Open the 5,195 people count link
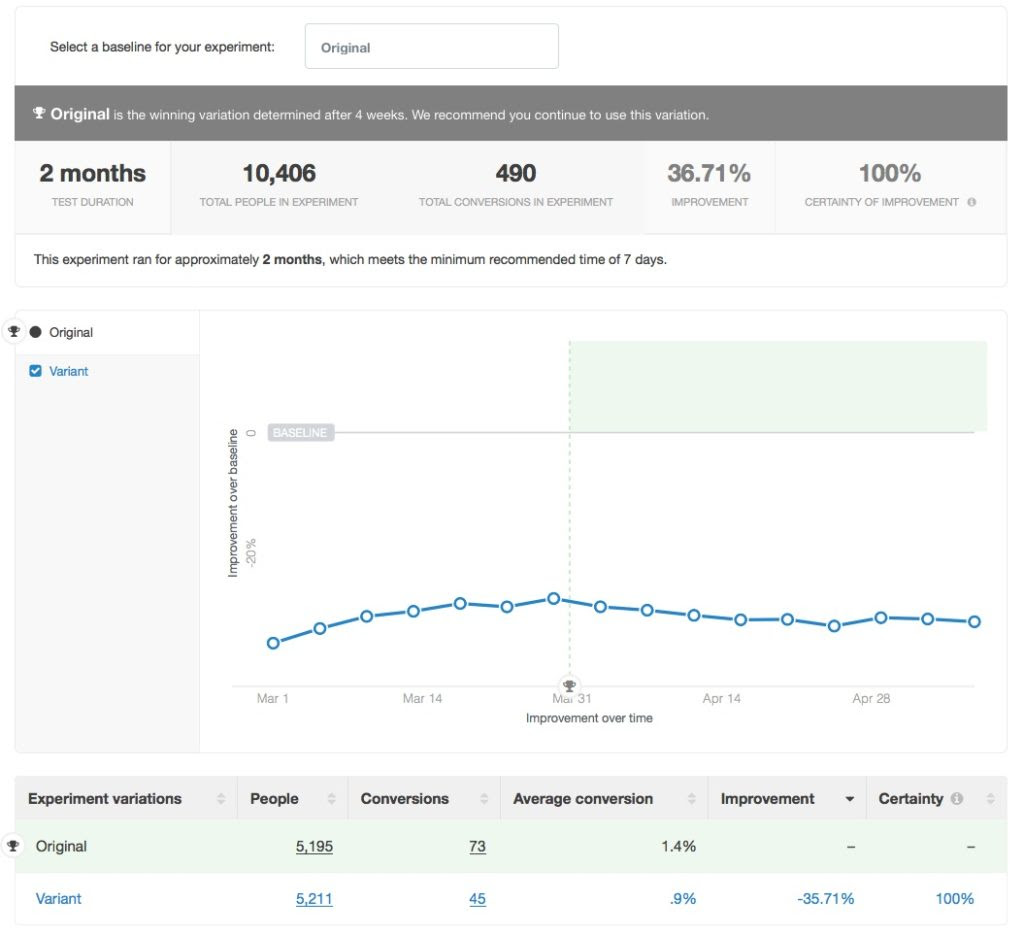 pos(314,846)
